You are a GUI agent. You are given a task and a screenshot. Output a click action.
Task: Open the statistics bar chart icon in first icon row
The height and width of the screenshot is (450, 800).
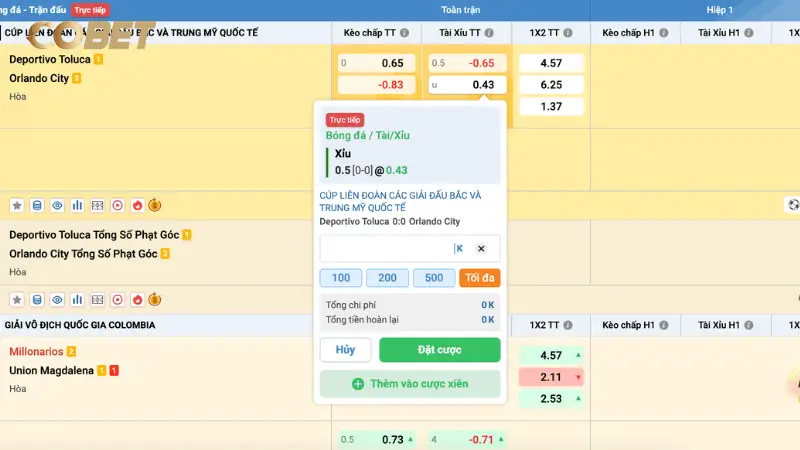point(77,205)
